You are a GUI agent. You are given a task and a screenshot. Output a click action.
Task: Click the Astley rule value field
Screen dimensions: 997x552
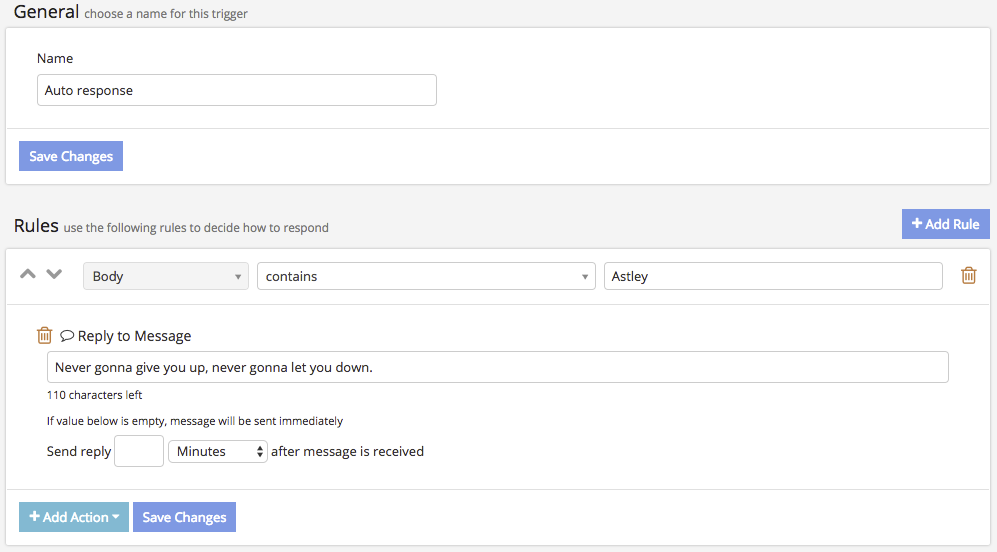coord(772,276)
